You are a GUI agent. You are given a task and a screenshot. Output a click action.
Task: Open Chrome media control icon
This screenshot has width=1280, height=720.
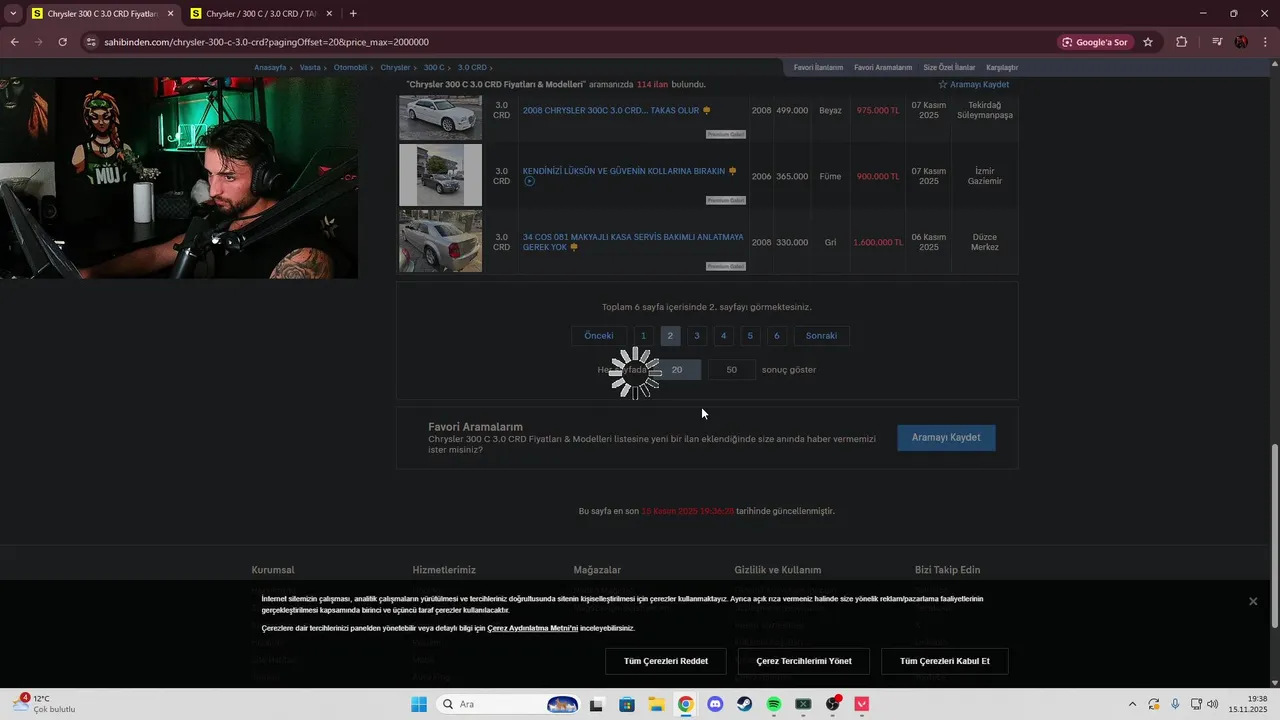click(1217, 42)
